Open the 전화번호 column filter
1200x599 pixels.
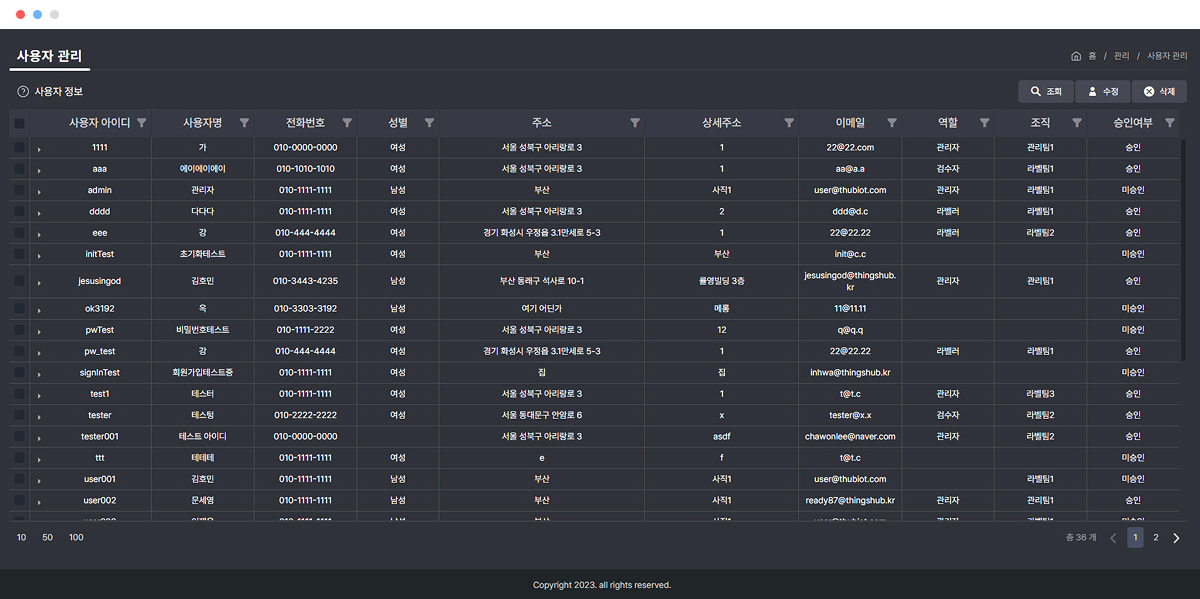click(x=347, y=123)
